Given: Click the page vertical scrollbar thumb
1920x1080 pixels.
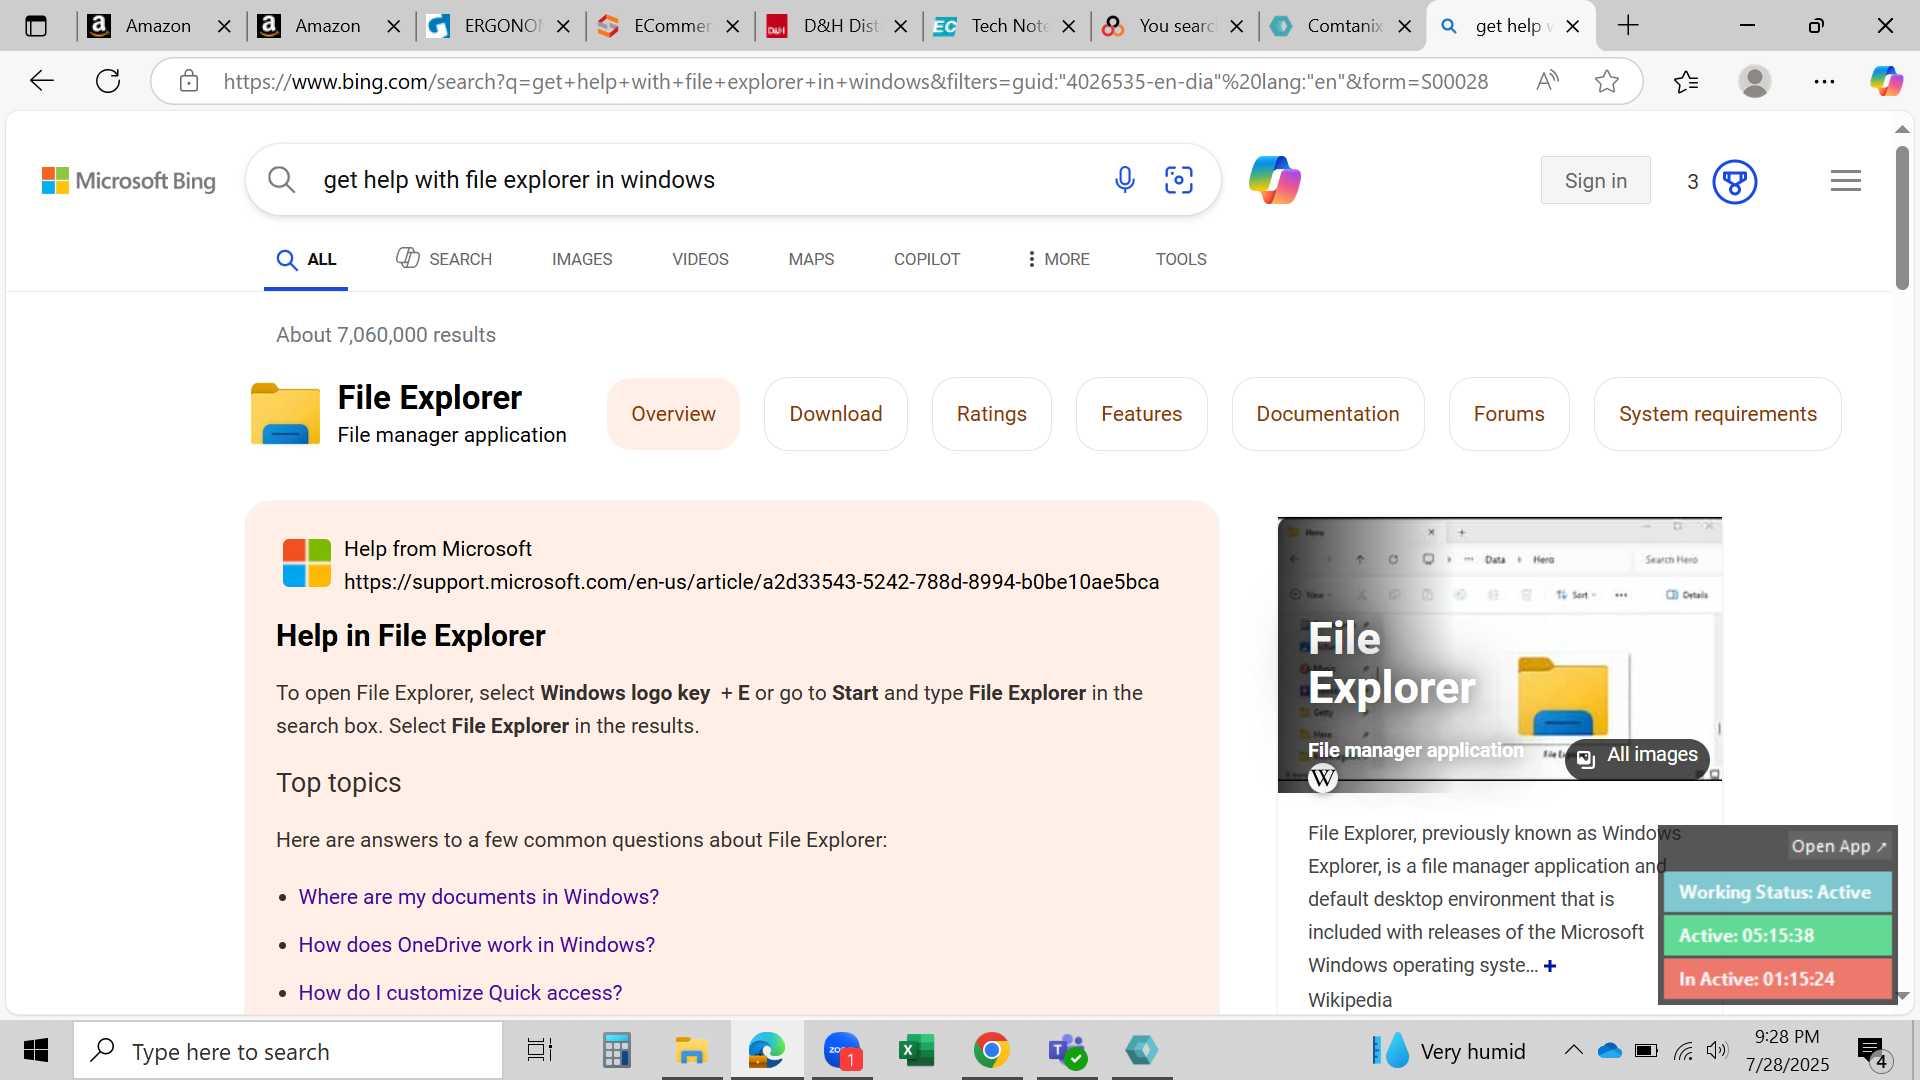Looking at the screenshot, I should click(1902, 218).
